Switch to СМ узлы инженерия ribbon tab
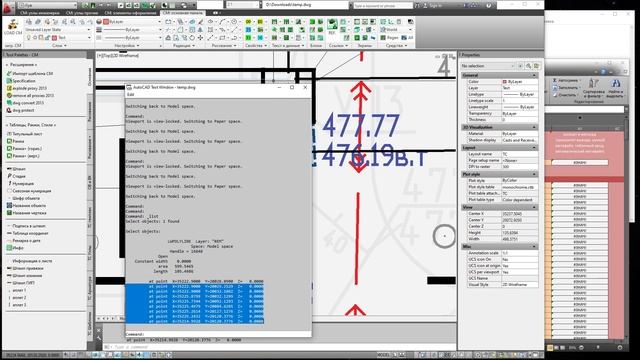The width and height of the screenshot is (640, 360). [x=40, y=13]
